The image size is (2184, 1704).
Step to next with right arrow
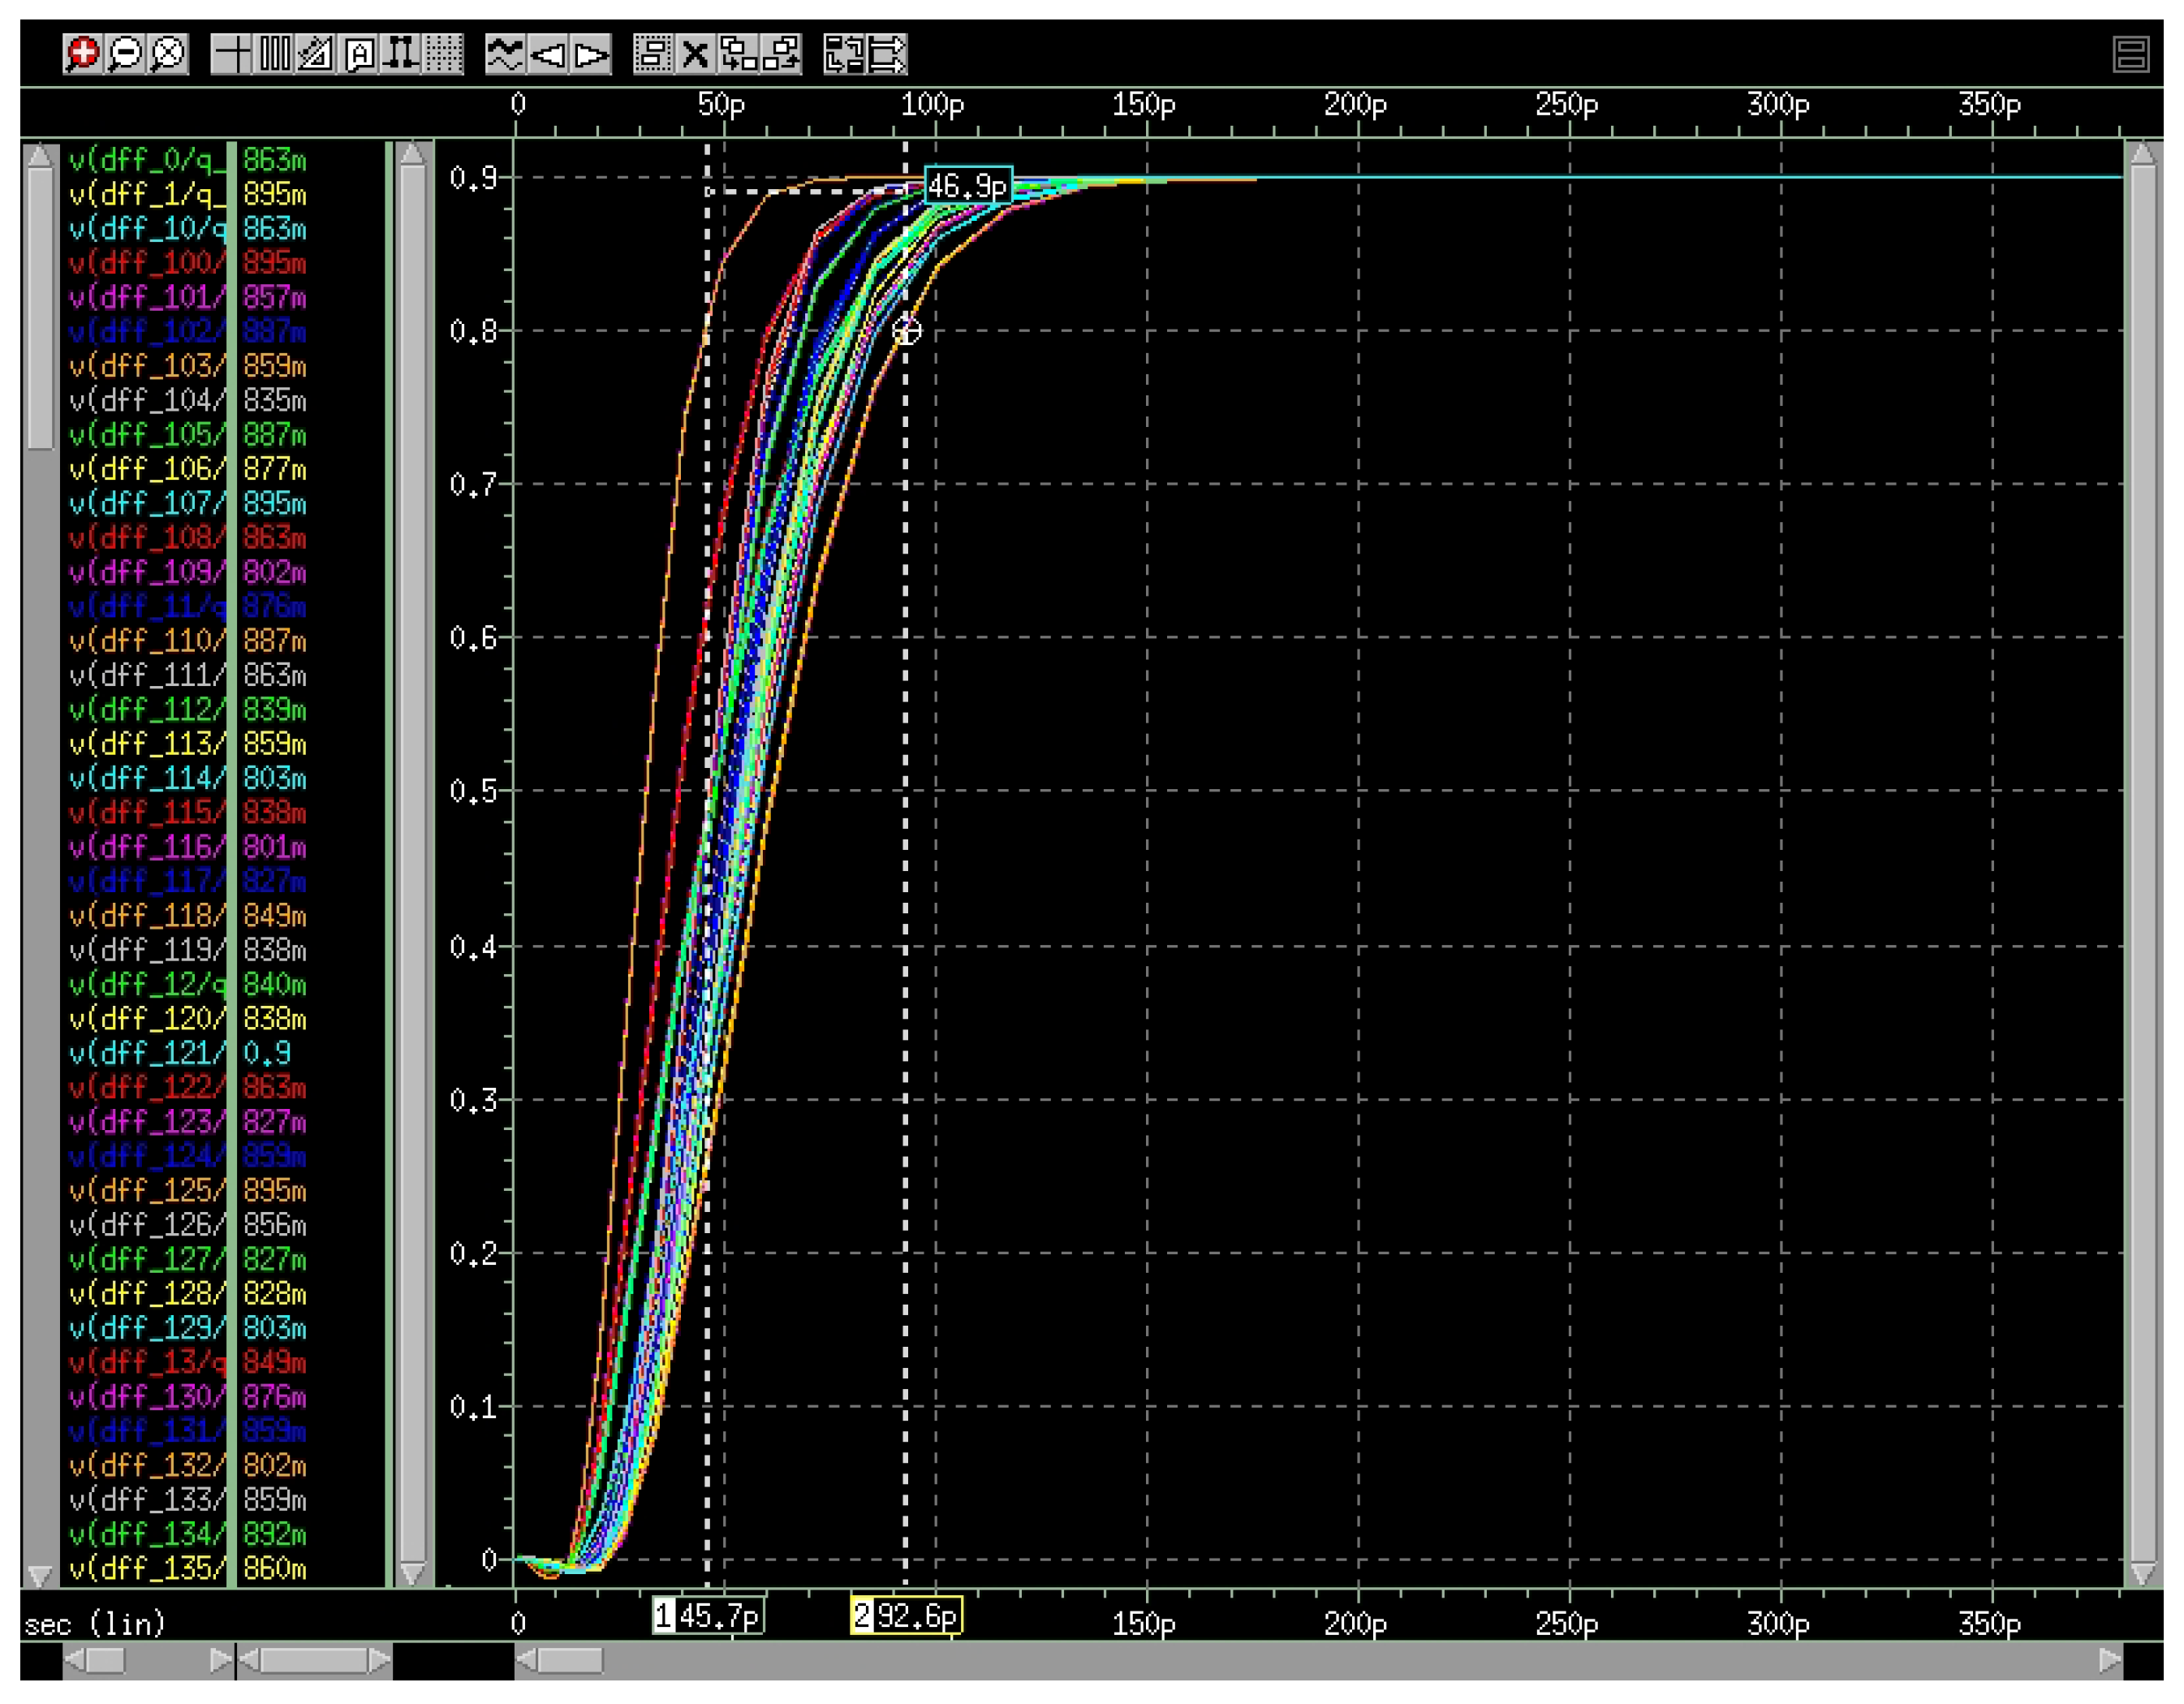pyautogui.click(x=591, y=53)
